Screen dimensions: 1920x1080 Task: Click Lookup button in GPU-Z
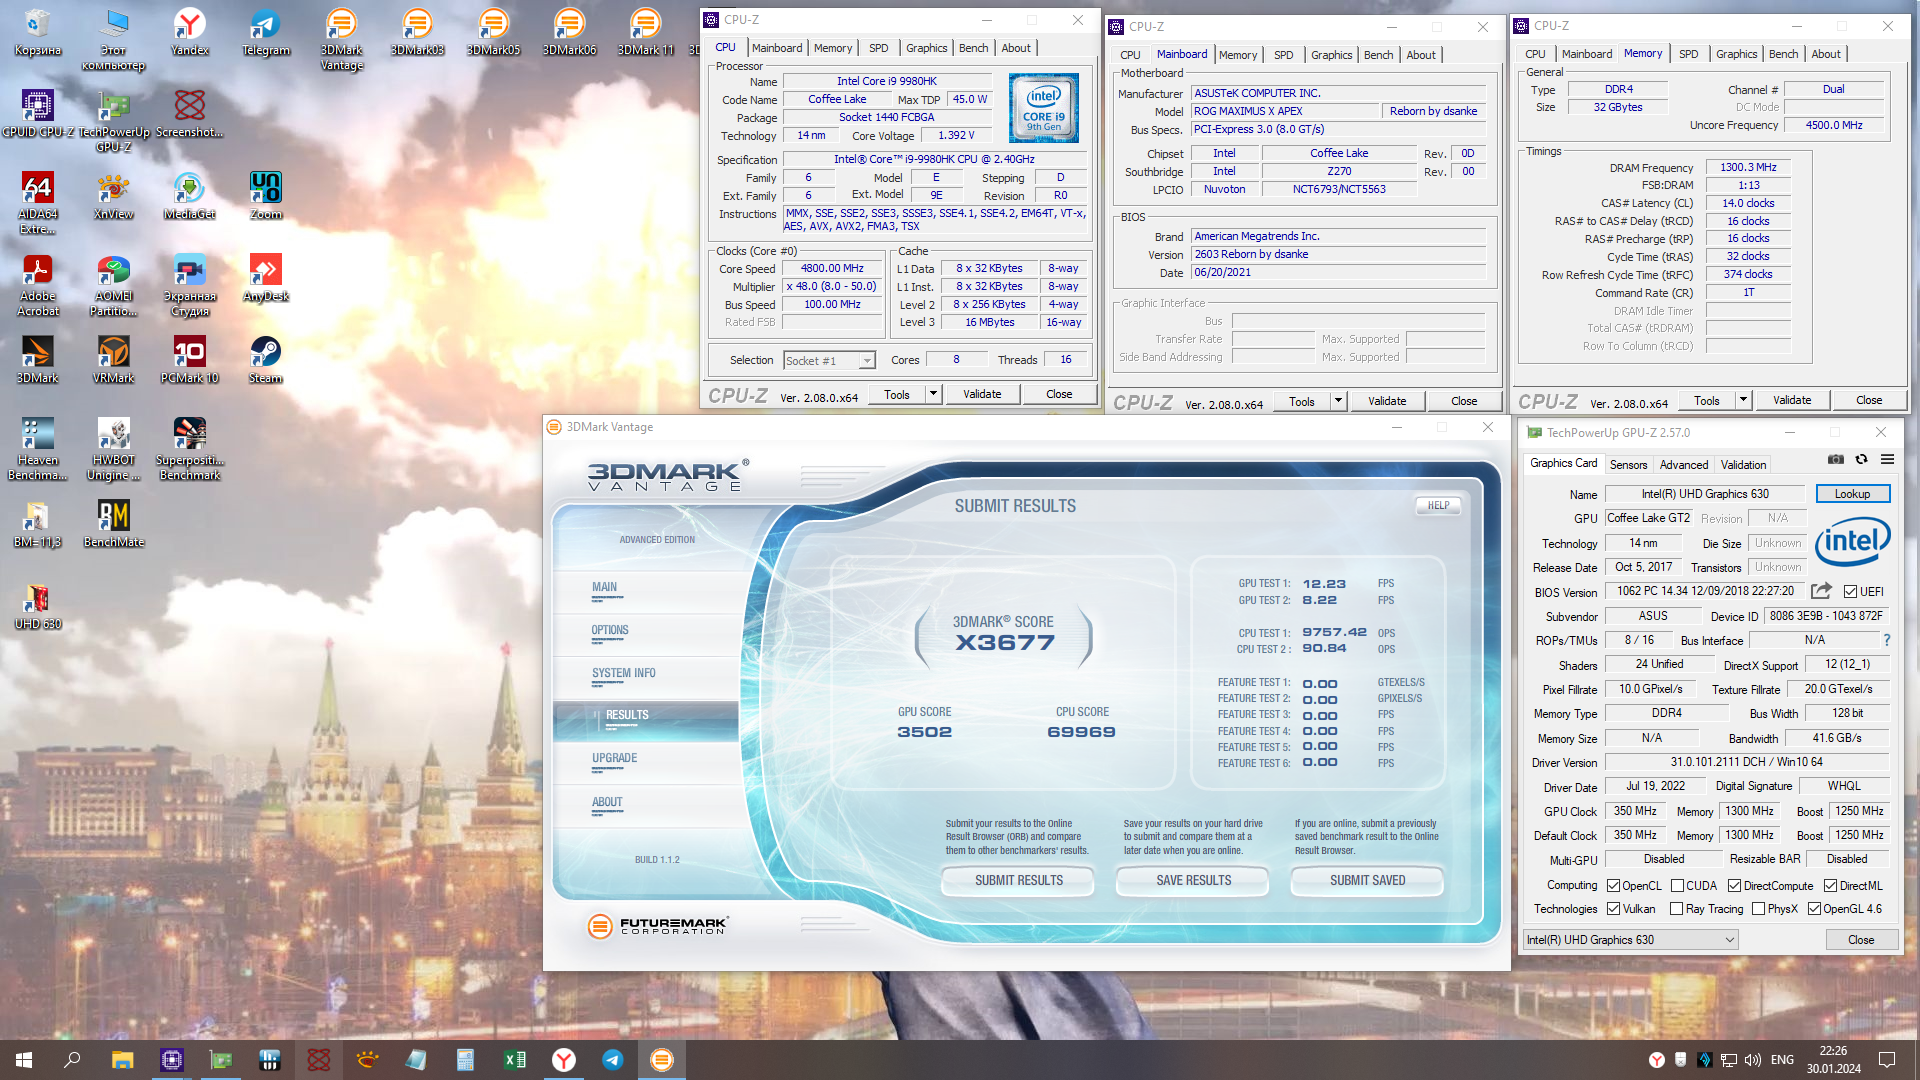click(x=1852, y=494)
